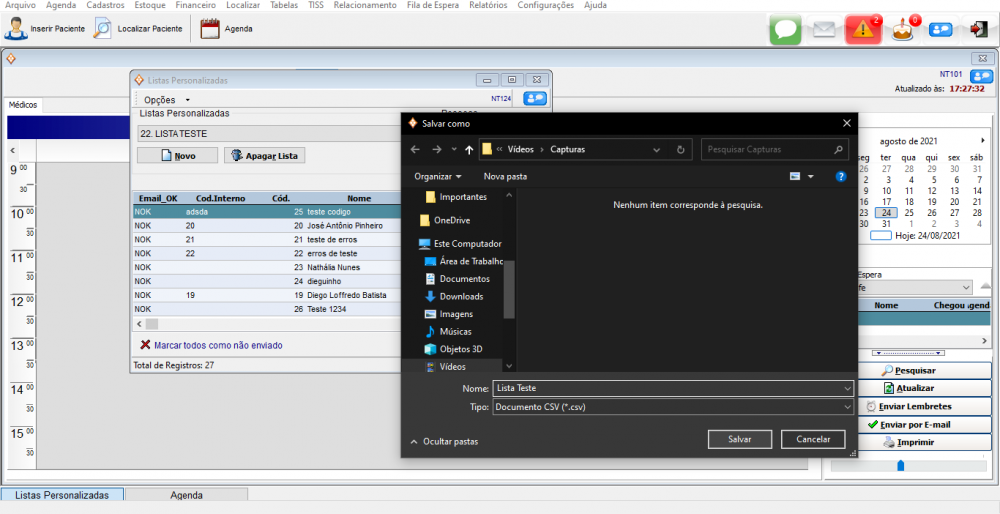Collapse folders with Ocultar pastas
This screenshot has height=514, width=1000.
click(444, 441)
